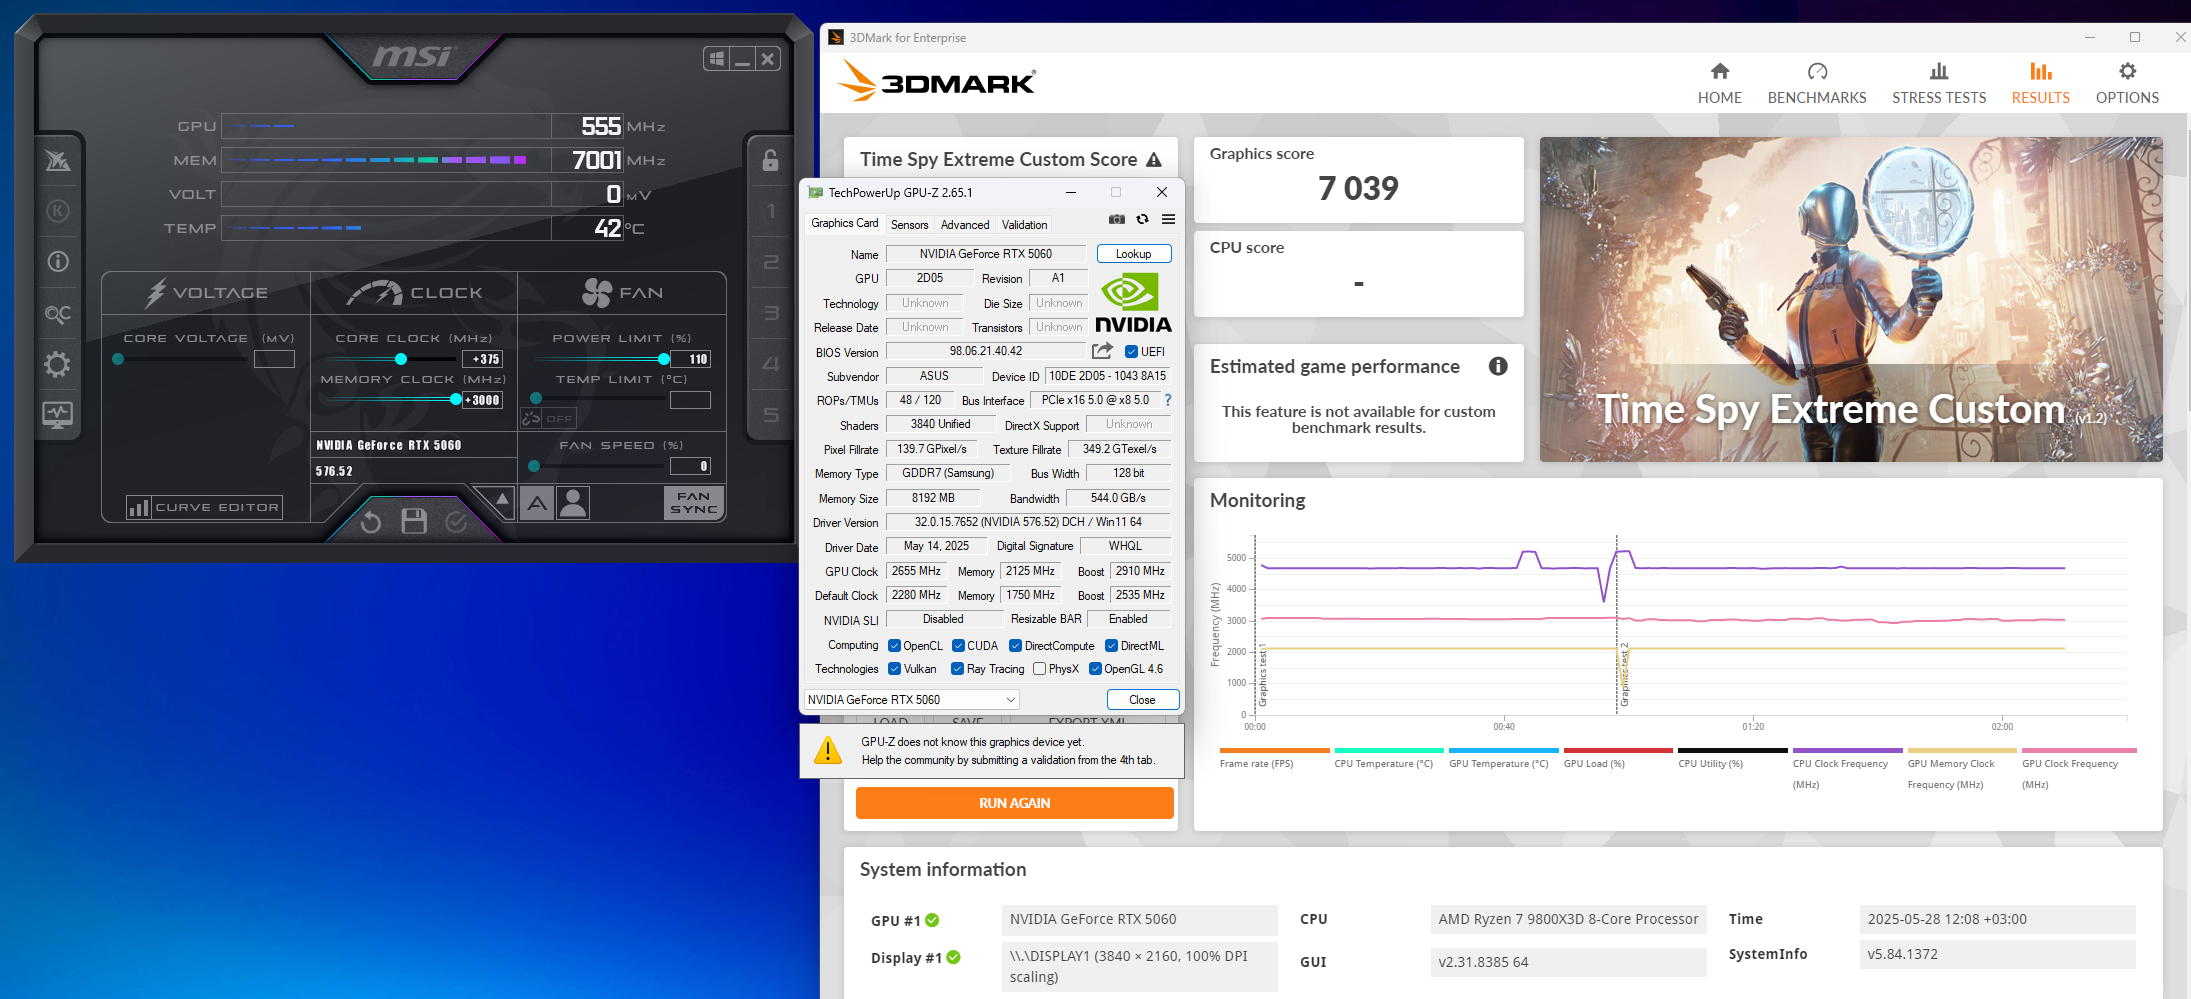Open Afterburner settings gear icon
Viewport: 2191px width, 999px height.
pos(58,364)
